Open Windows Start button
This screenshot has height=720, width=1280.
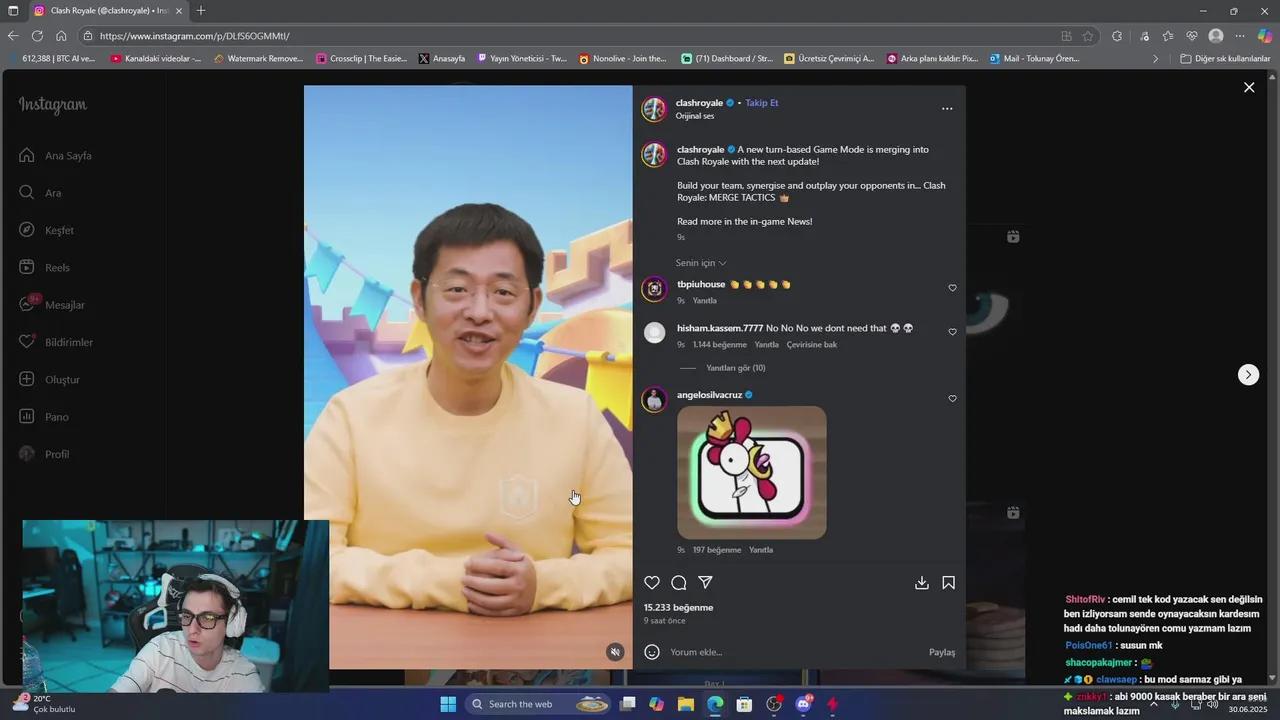click(448, 704)
